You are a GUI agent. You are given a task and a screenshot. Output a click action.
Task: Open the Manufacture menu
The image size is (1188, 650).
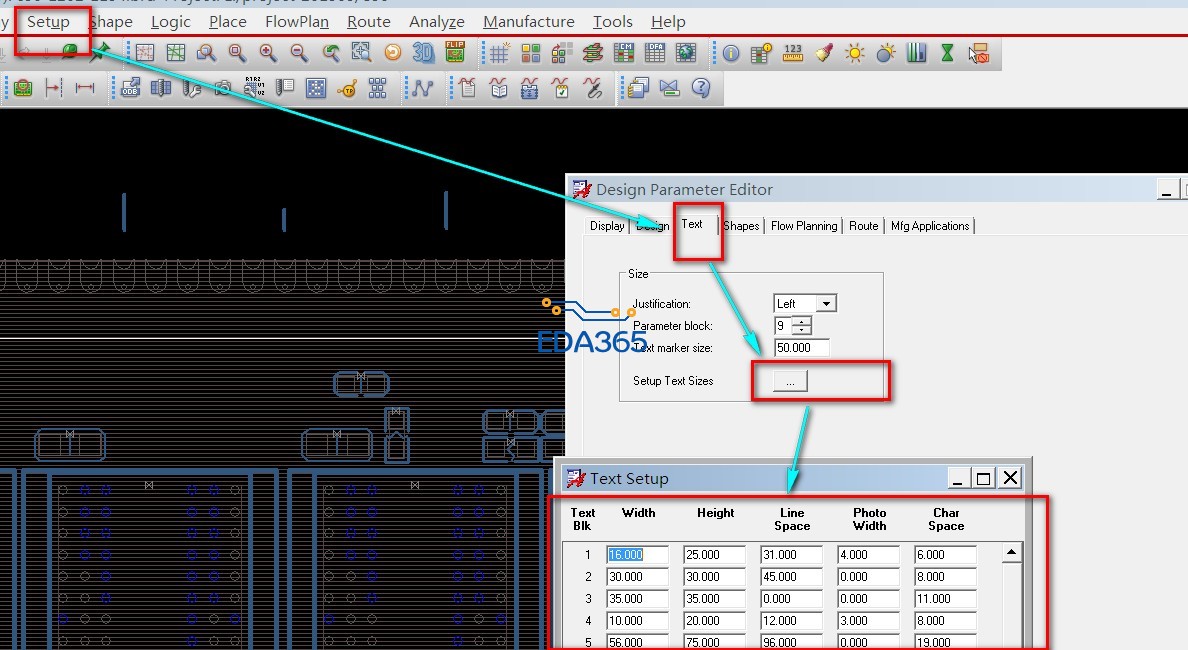click(x=528, y=21)
